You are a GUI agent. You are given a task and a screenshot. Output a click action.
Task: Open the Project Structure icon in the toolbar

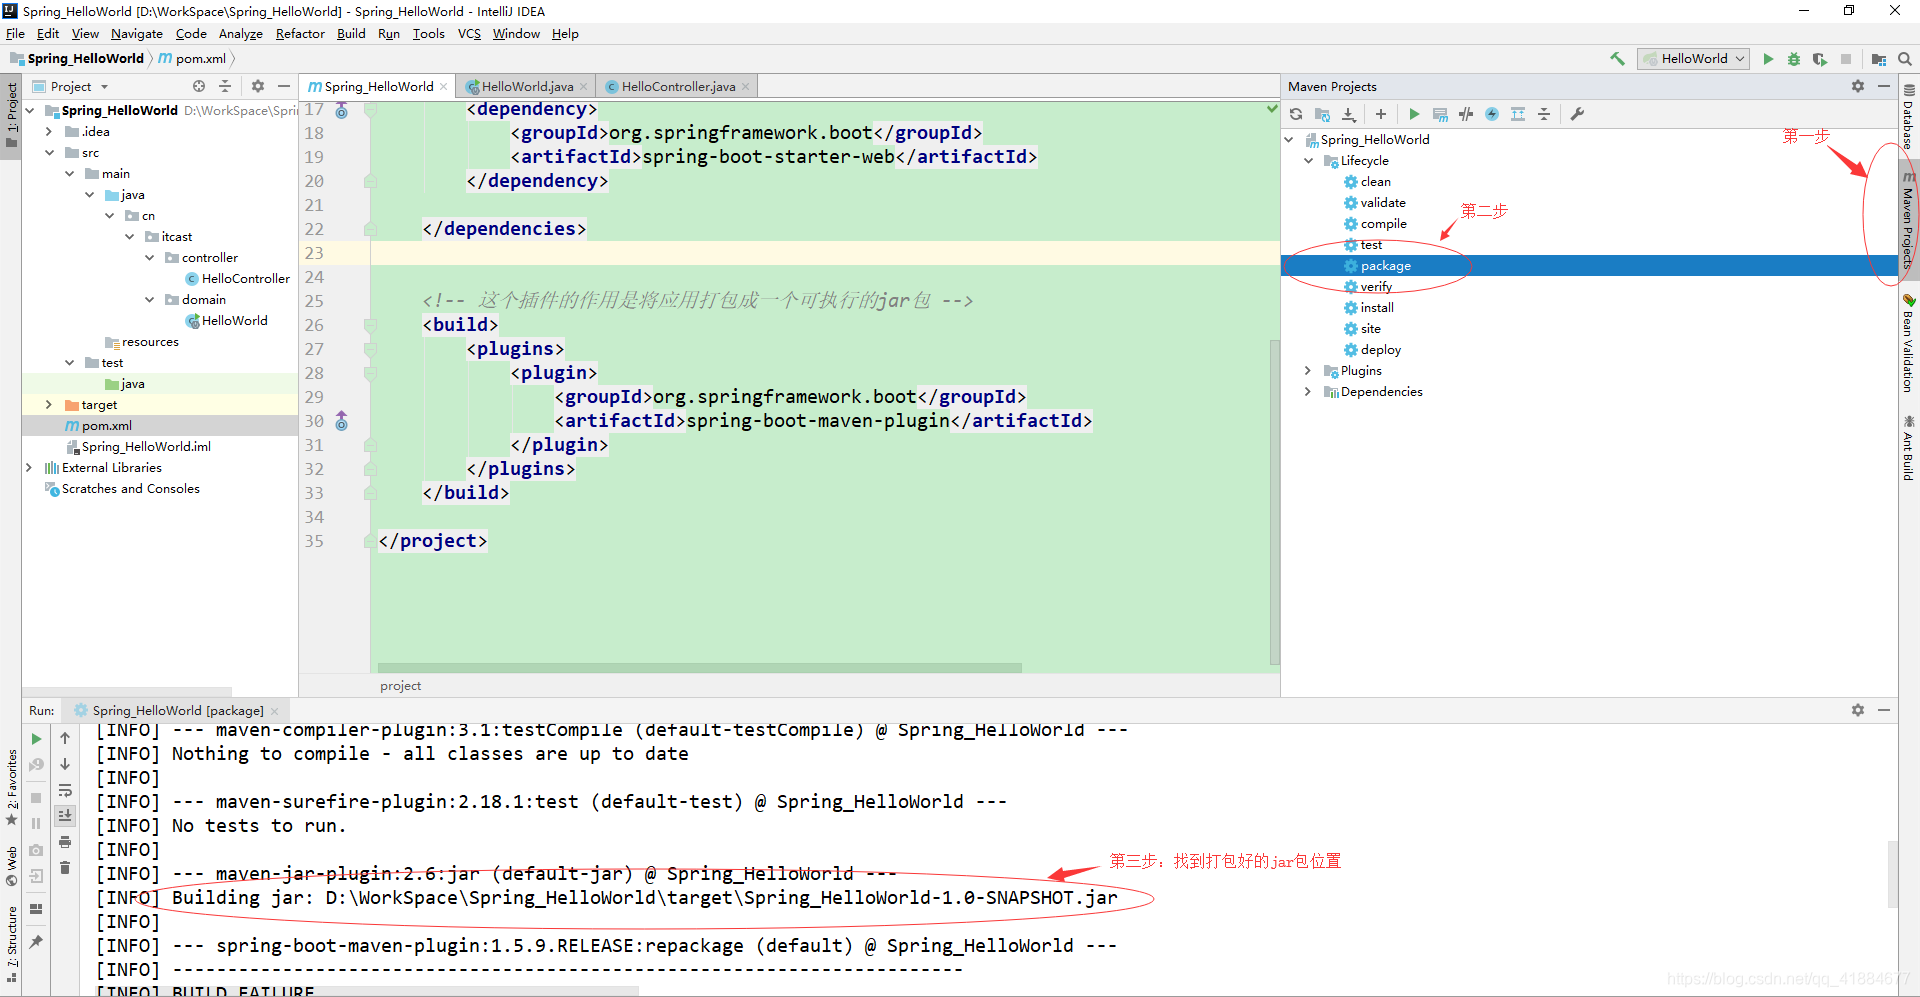1879,59
